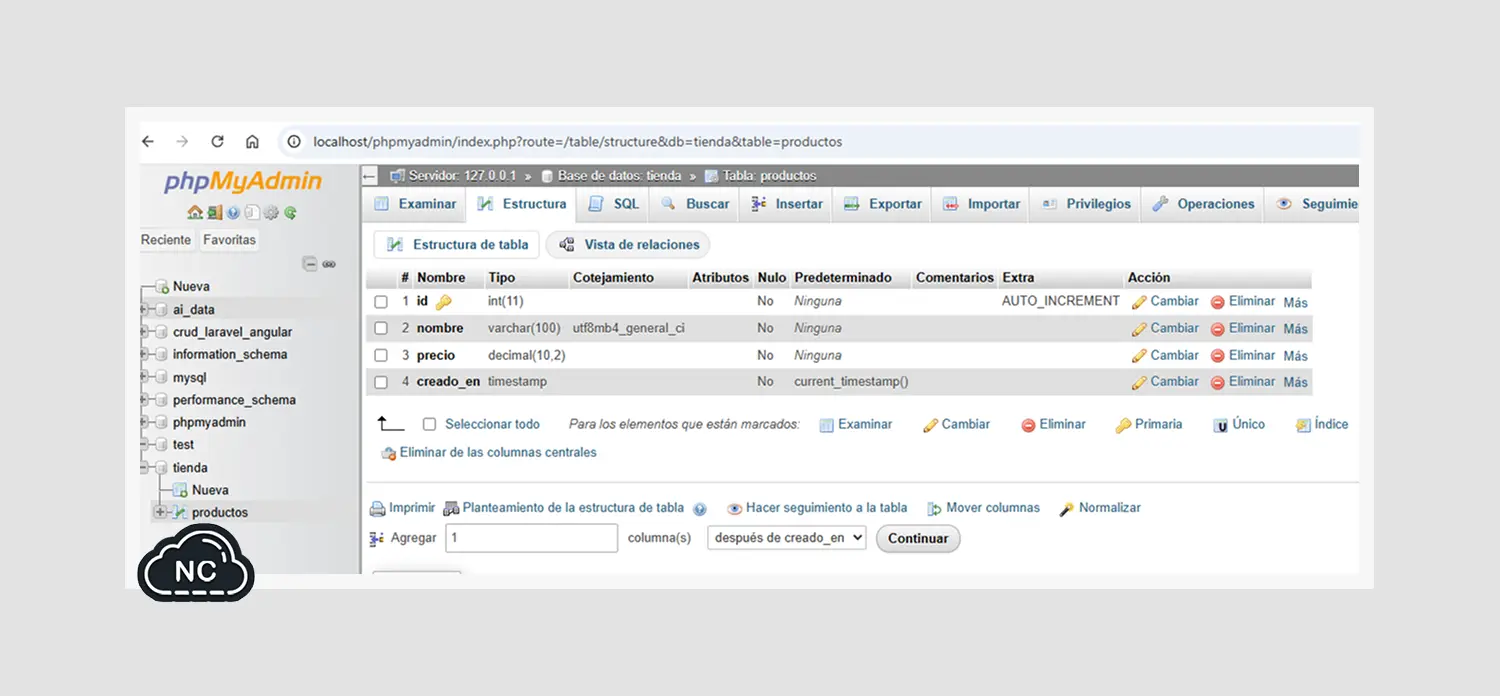Open the SQL tab
Screen dimensions: 1500x696
[614, 204]
